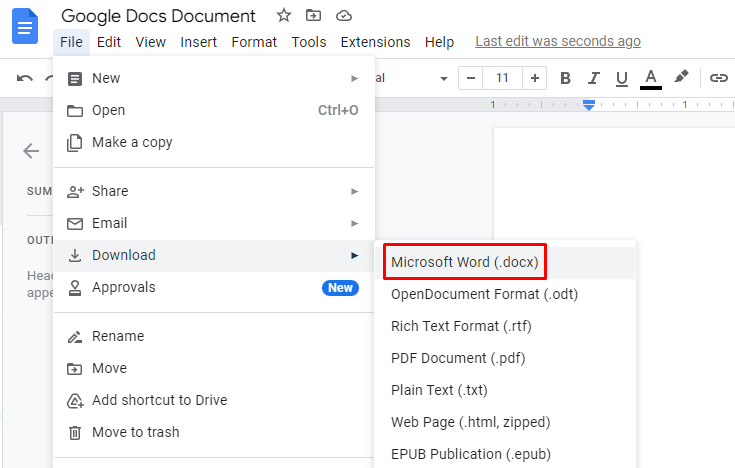Toggle italic formatting

tap(593, 78)
